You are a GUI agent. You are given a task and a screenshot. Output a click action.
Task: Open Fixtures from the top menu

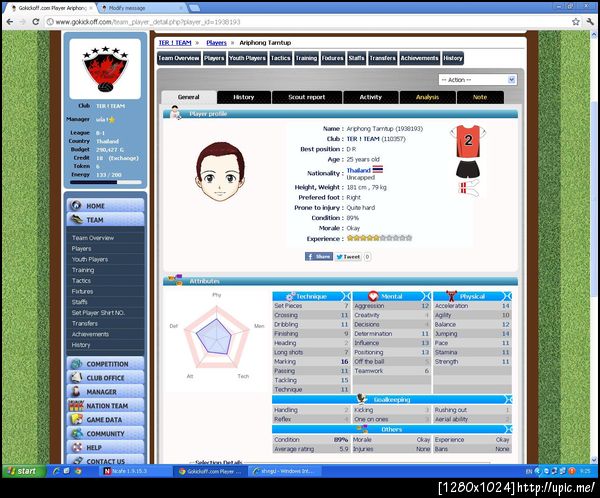(333, 58)
